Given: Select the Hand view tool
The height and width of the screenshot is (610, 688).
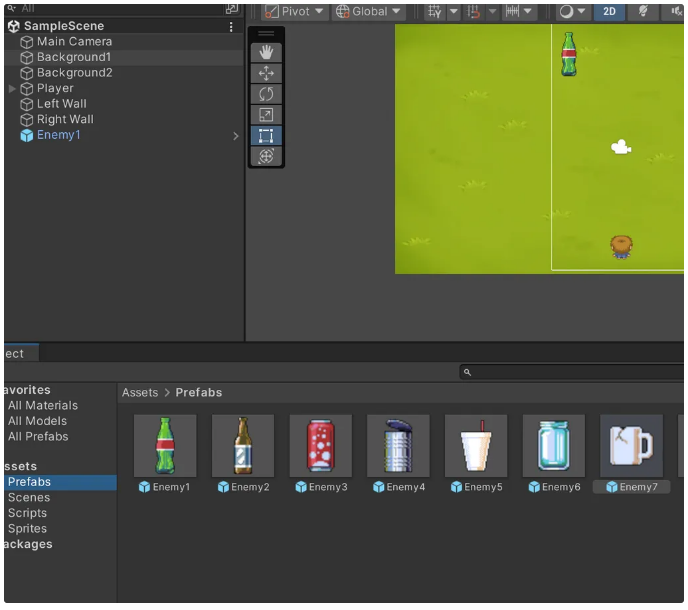Looking at the screenshot, I should pos(266,52).
